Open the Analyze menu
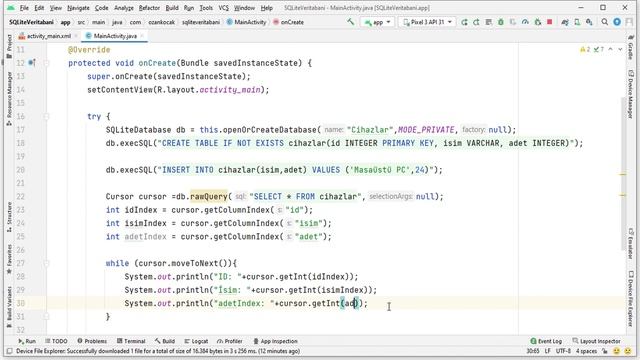640x360 pixels. [x=124, y=8]
